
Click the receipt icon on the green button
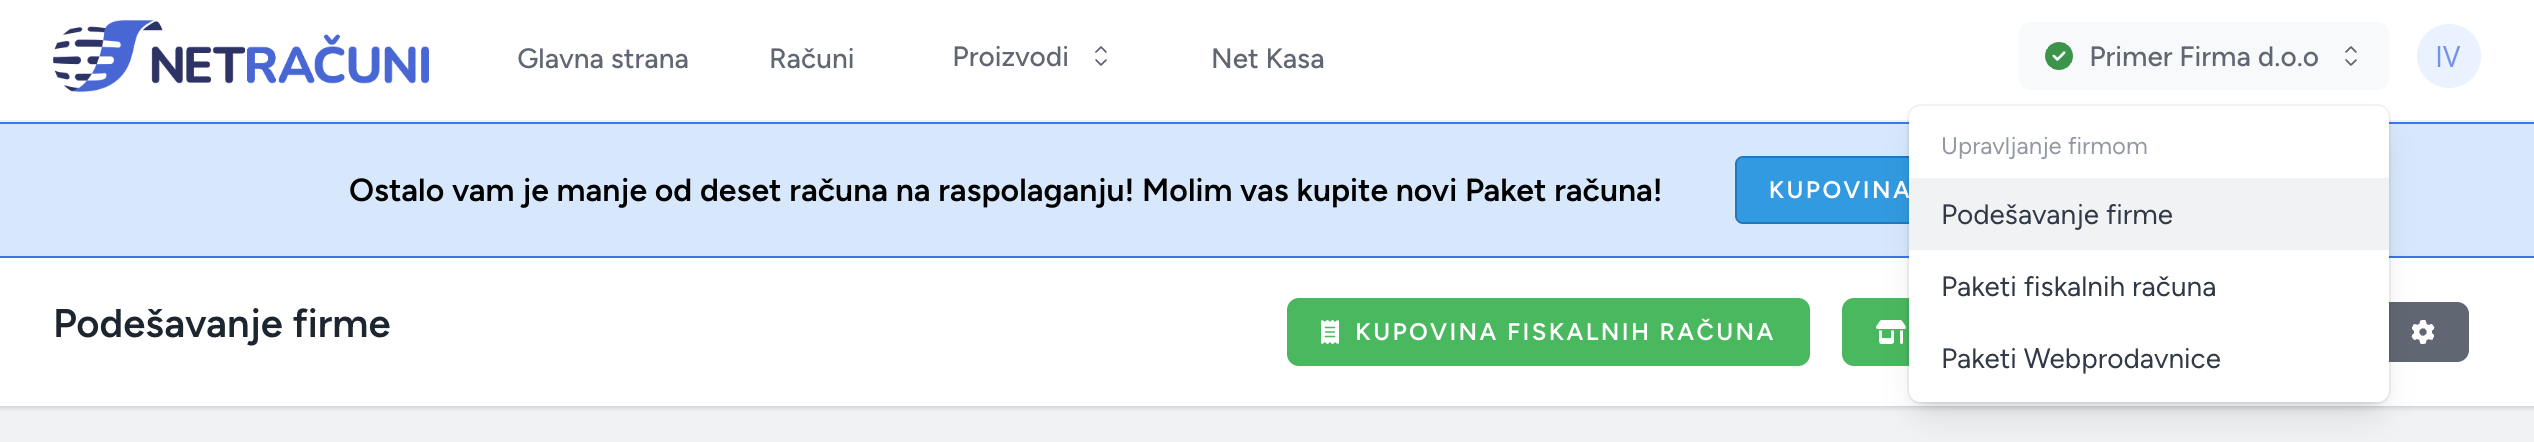1329,332
